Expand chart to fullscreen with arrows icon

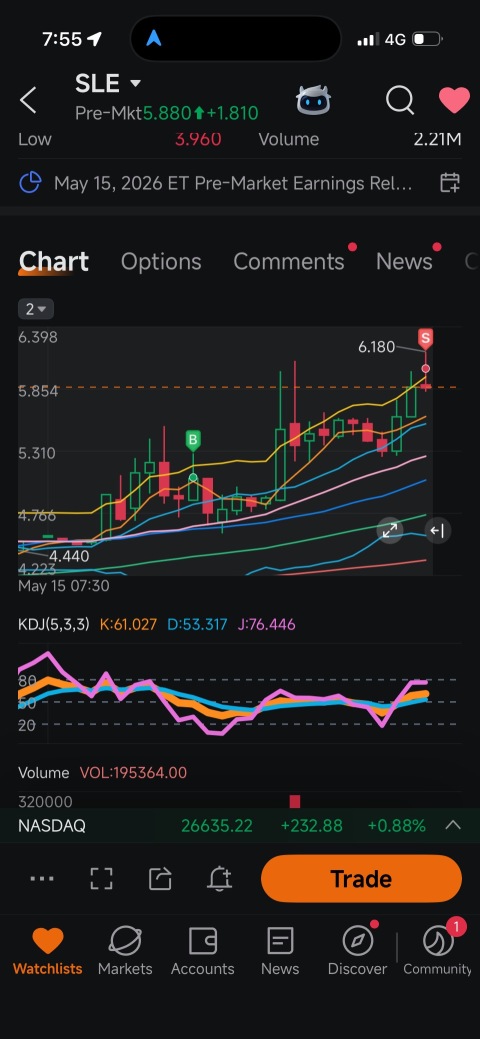[x=389, y=530]
